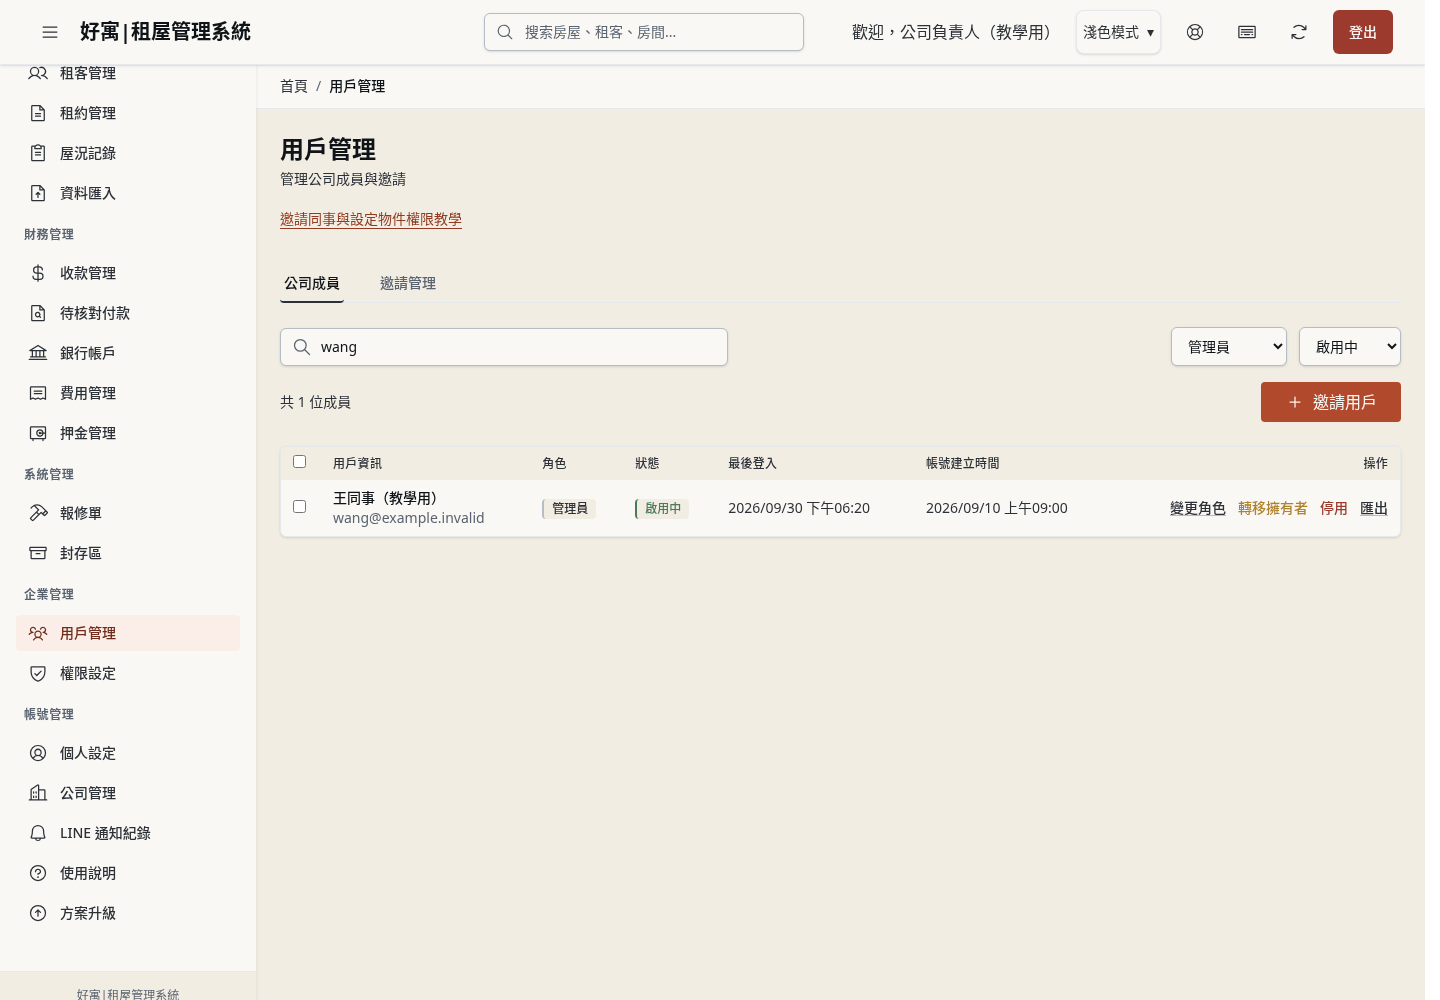1440x1000 pixels.
Task: Click the refresh sync icon in header
Action: click(1299, 32)
